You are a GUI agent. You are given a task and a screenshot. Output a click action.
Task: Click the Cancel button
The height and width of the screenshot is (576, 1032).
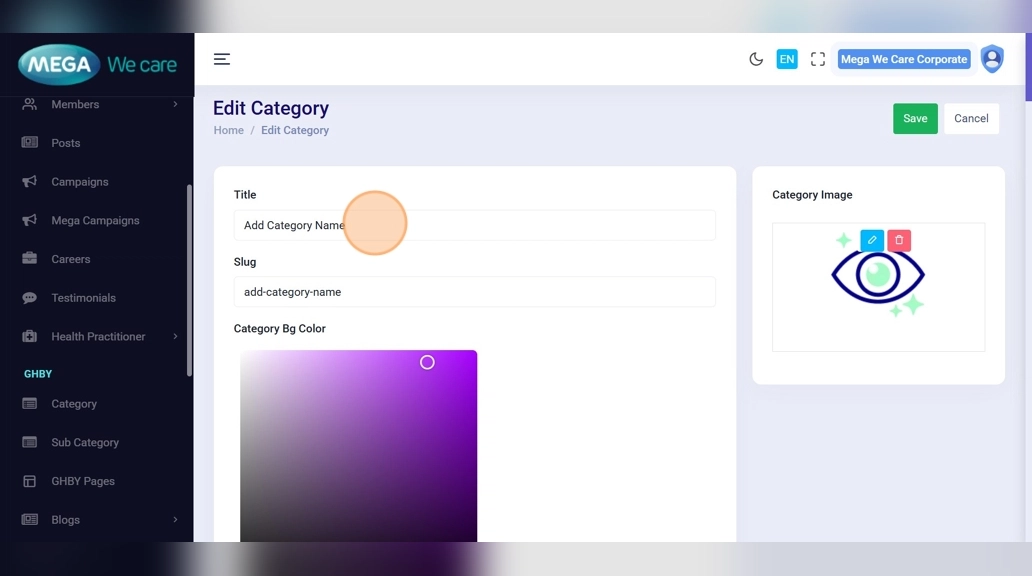tap(970, 119)
